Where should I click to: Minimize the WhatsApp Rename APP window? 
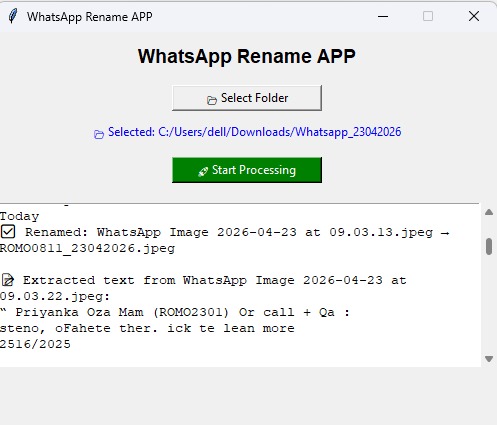click(x=383, y=16)
